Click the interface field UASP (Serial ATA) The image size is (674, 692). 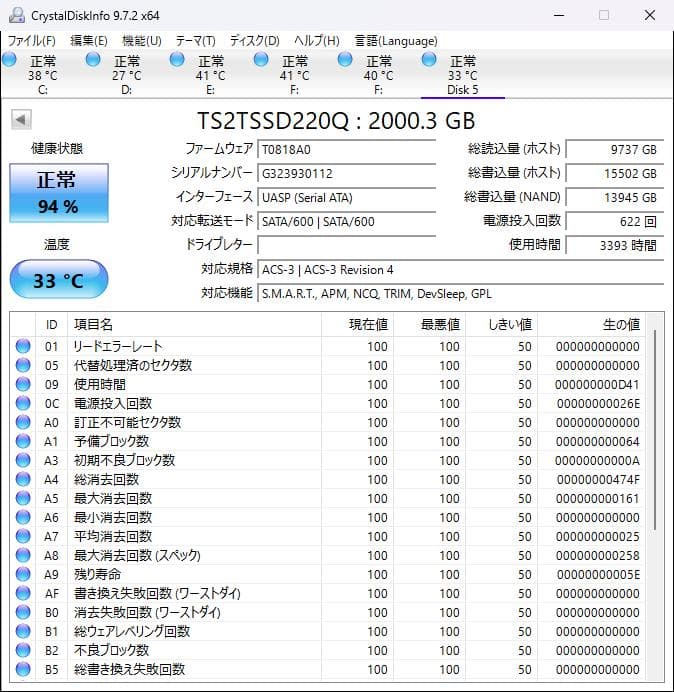(x=346, y=197)
